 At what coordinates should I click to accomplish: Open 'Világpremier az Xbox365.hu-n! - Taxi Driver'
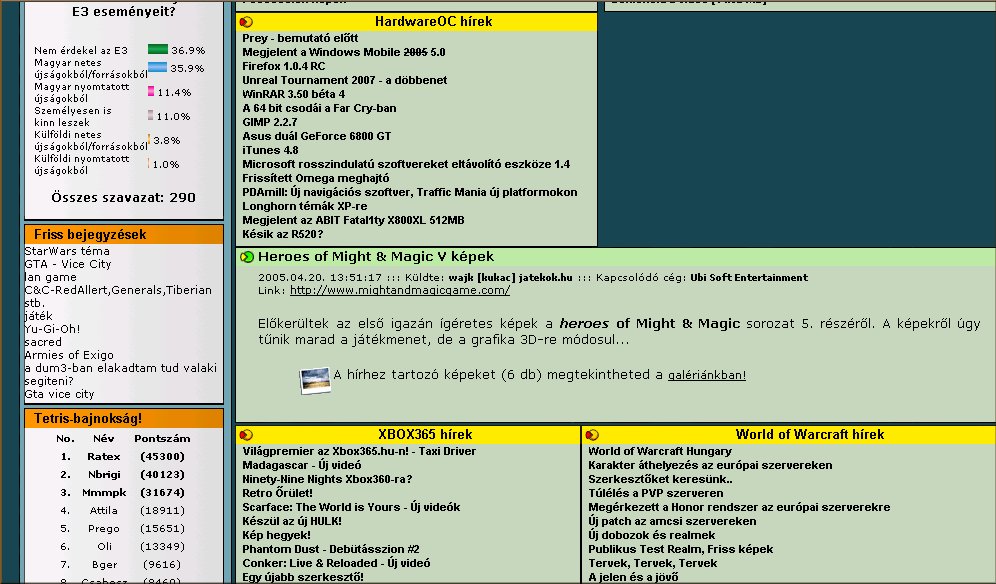[x=359, y=451]
